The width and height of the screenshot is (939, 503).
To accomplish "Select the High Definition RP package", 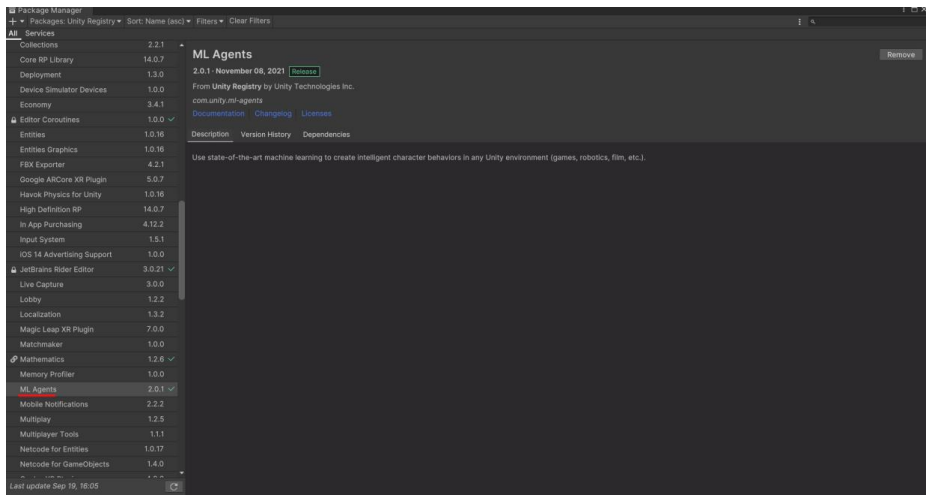I will (92, 210).
